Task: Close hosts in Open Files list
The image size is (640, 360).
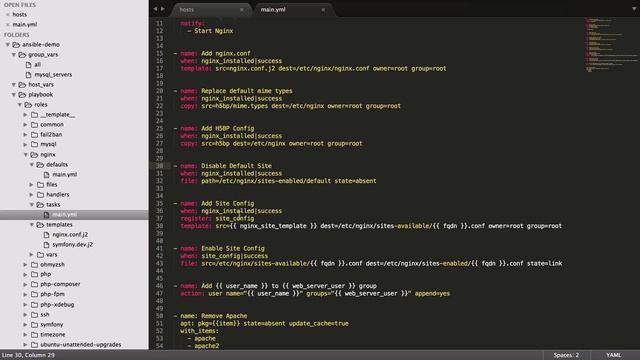Action: 7,14
